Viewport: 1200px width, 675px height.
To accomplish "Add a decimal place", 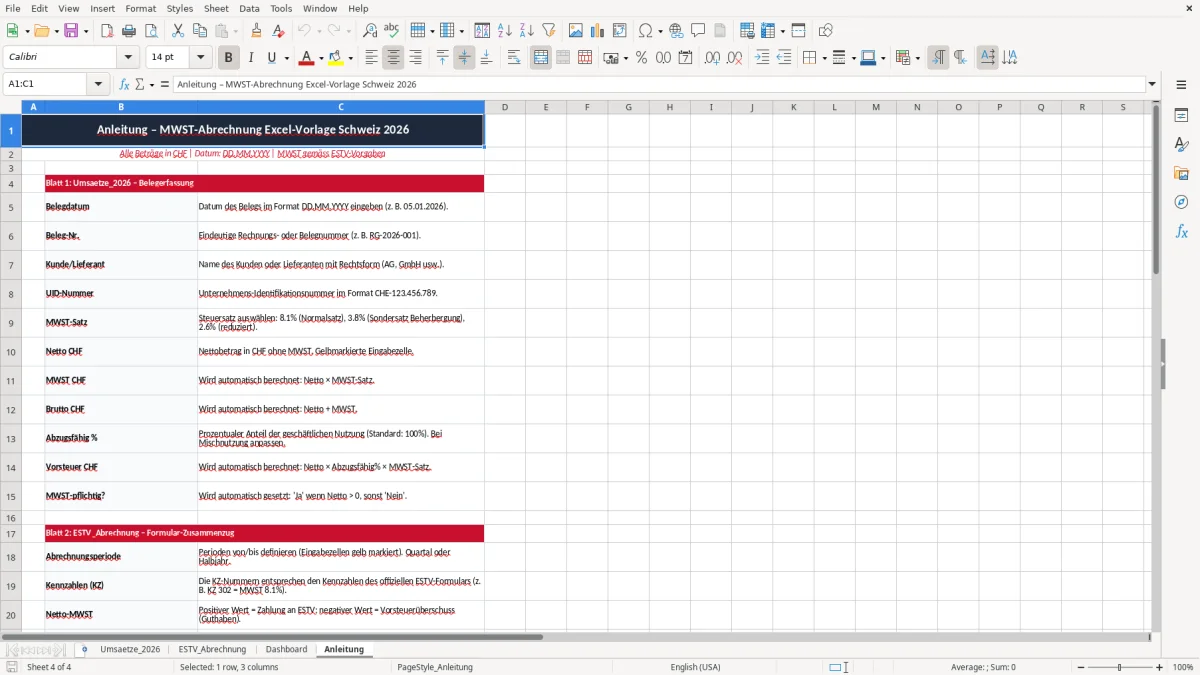I will (712, 58).
